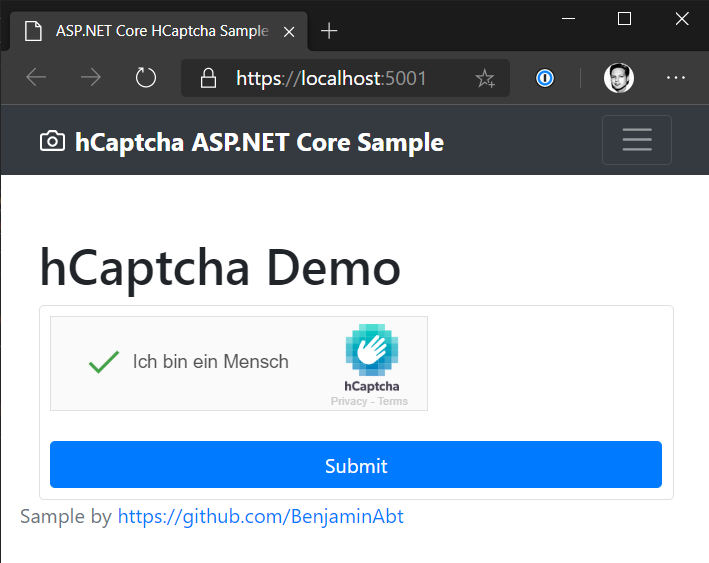The image size is (709, 563).
Task: Open the hCaptcha Terms link
Action: coord(392,401)
